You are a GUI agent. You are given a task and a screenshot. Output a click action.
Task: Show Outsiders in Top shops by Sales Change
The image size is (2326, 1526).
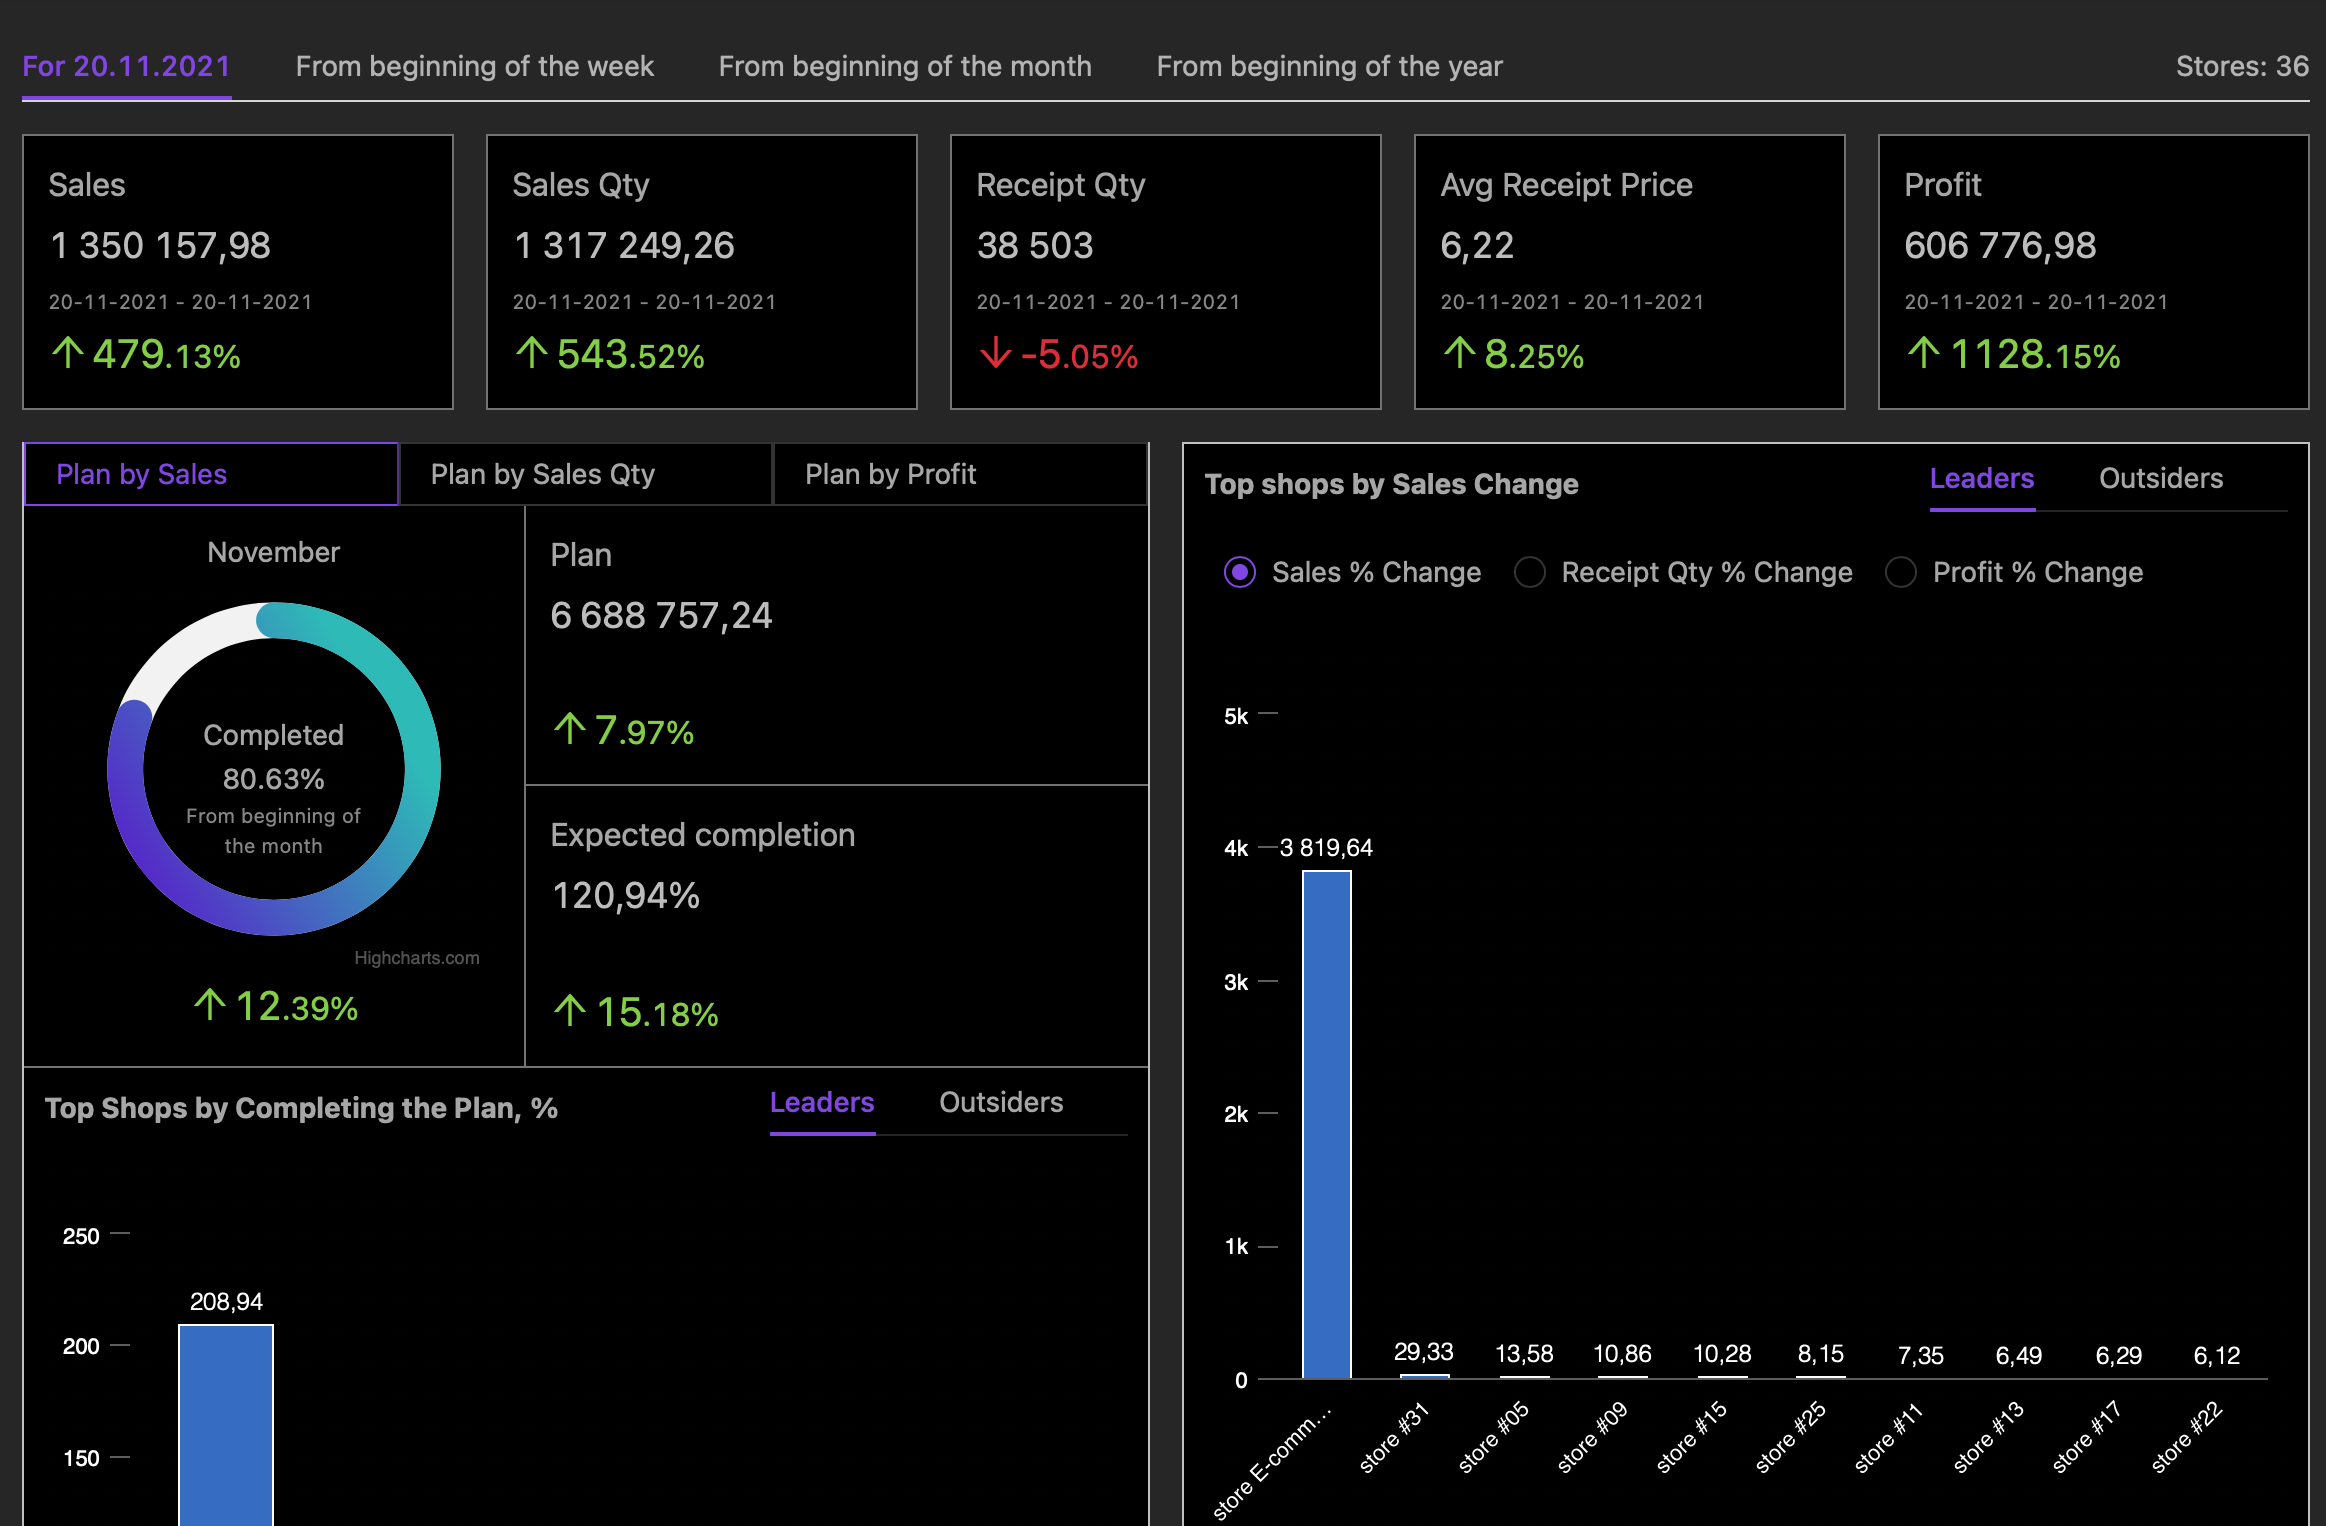point(2160,478)
